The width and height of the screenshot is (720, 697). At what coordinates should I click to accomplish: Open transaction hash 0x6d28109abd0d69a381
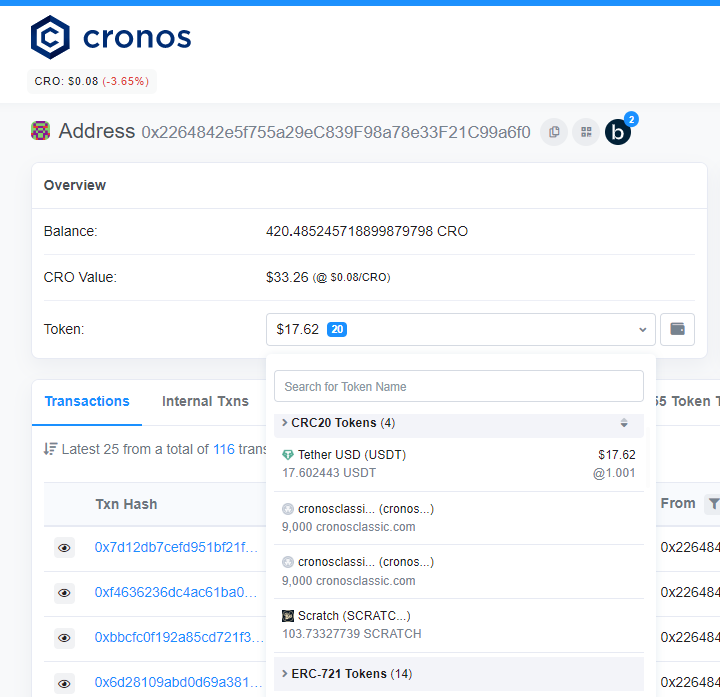tap(178, 682)
